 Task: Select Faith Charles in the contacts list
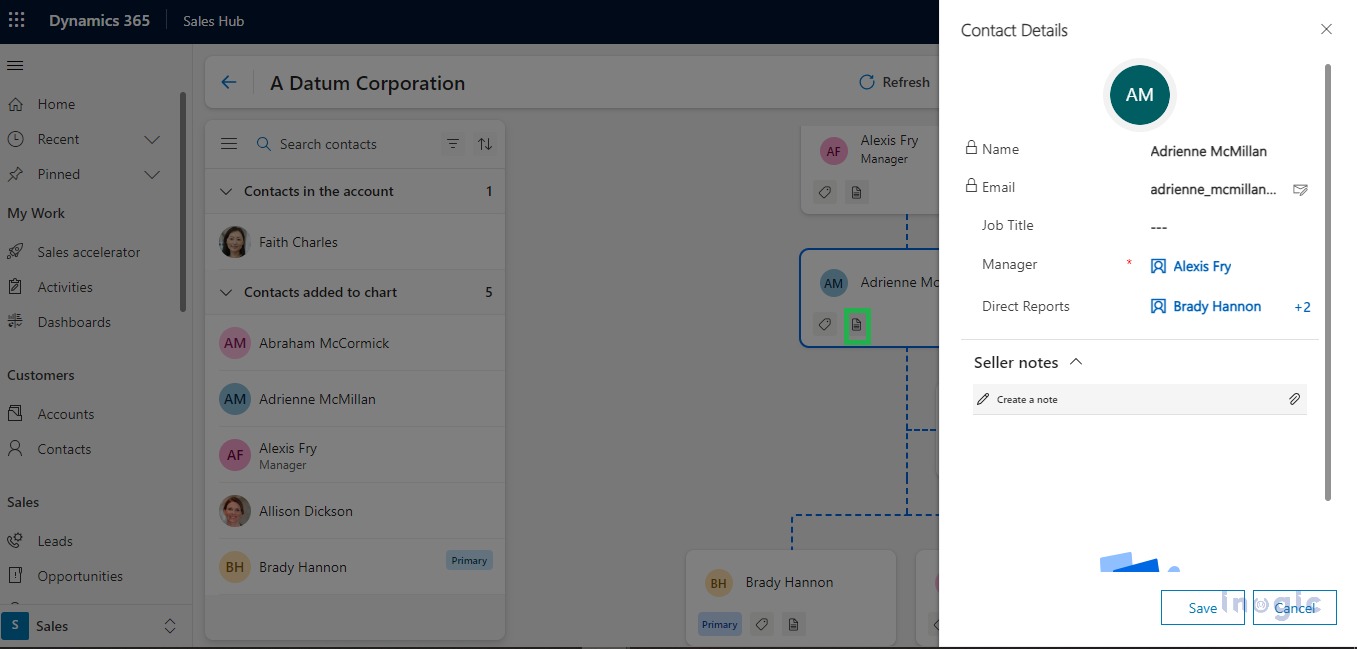pos(355,242)
